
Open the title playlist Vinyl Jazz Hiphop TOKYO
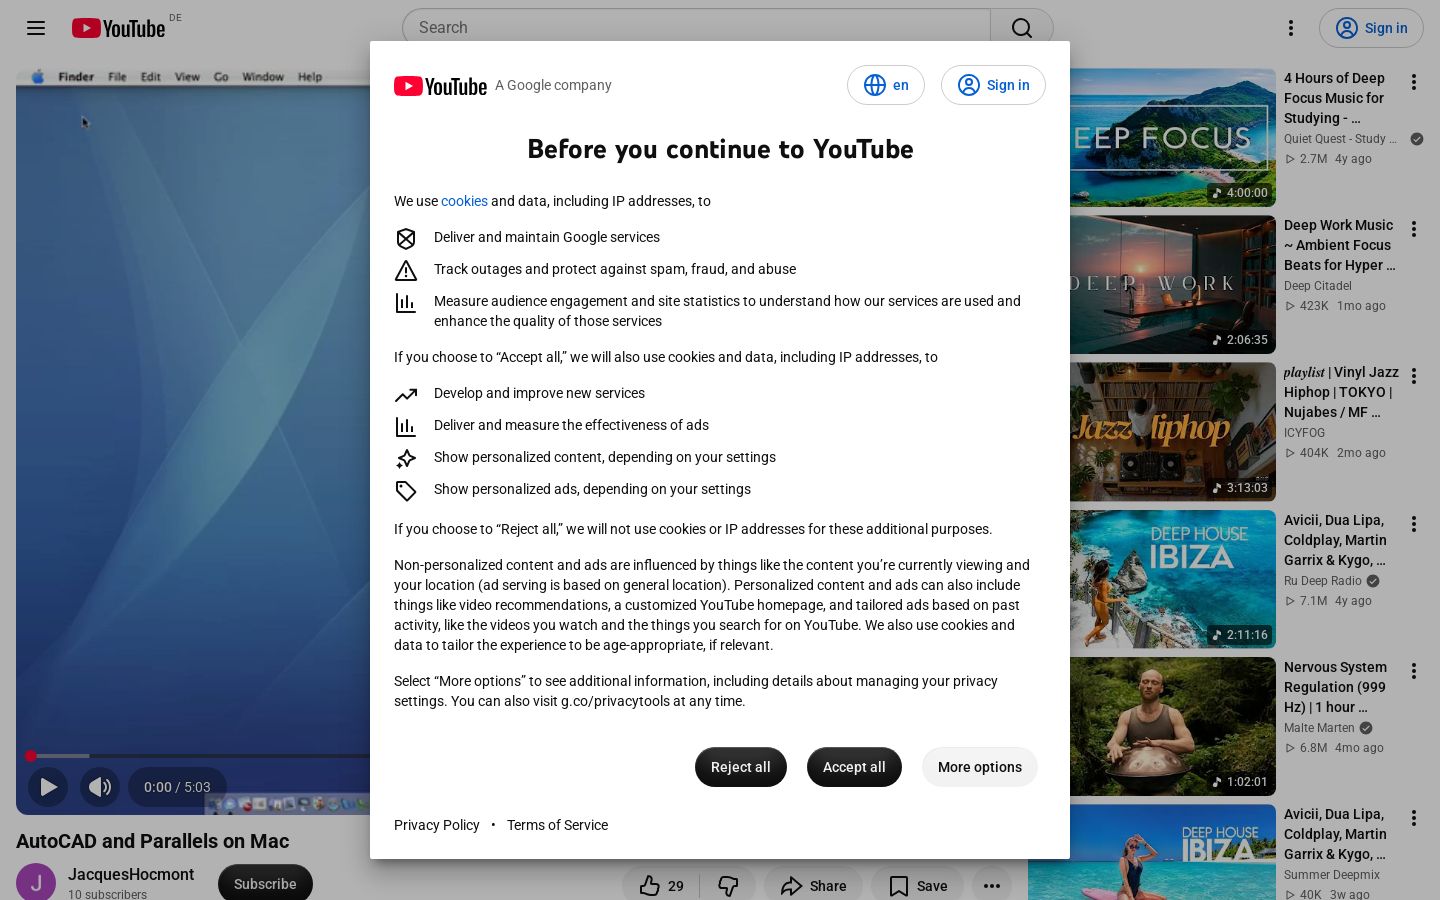pyautogui.click(x=1341, y=392)
